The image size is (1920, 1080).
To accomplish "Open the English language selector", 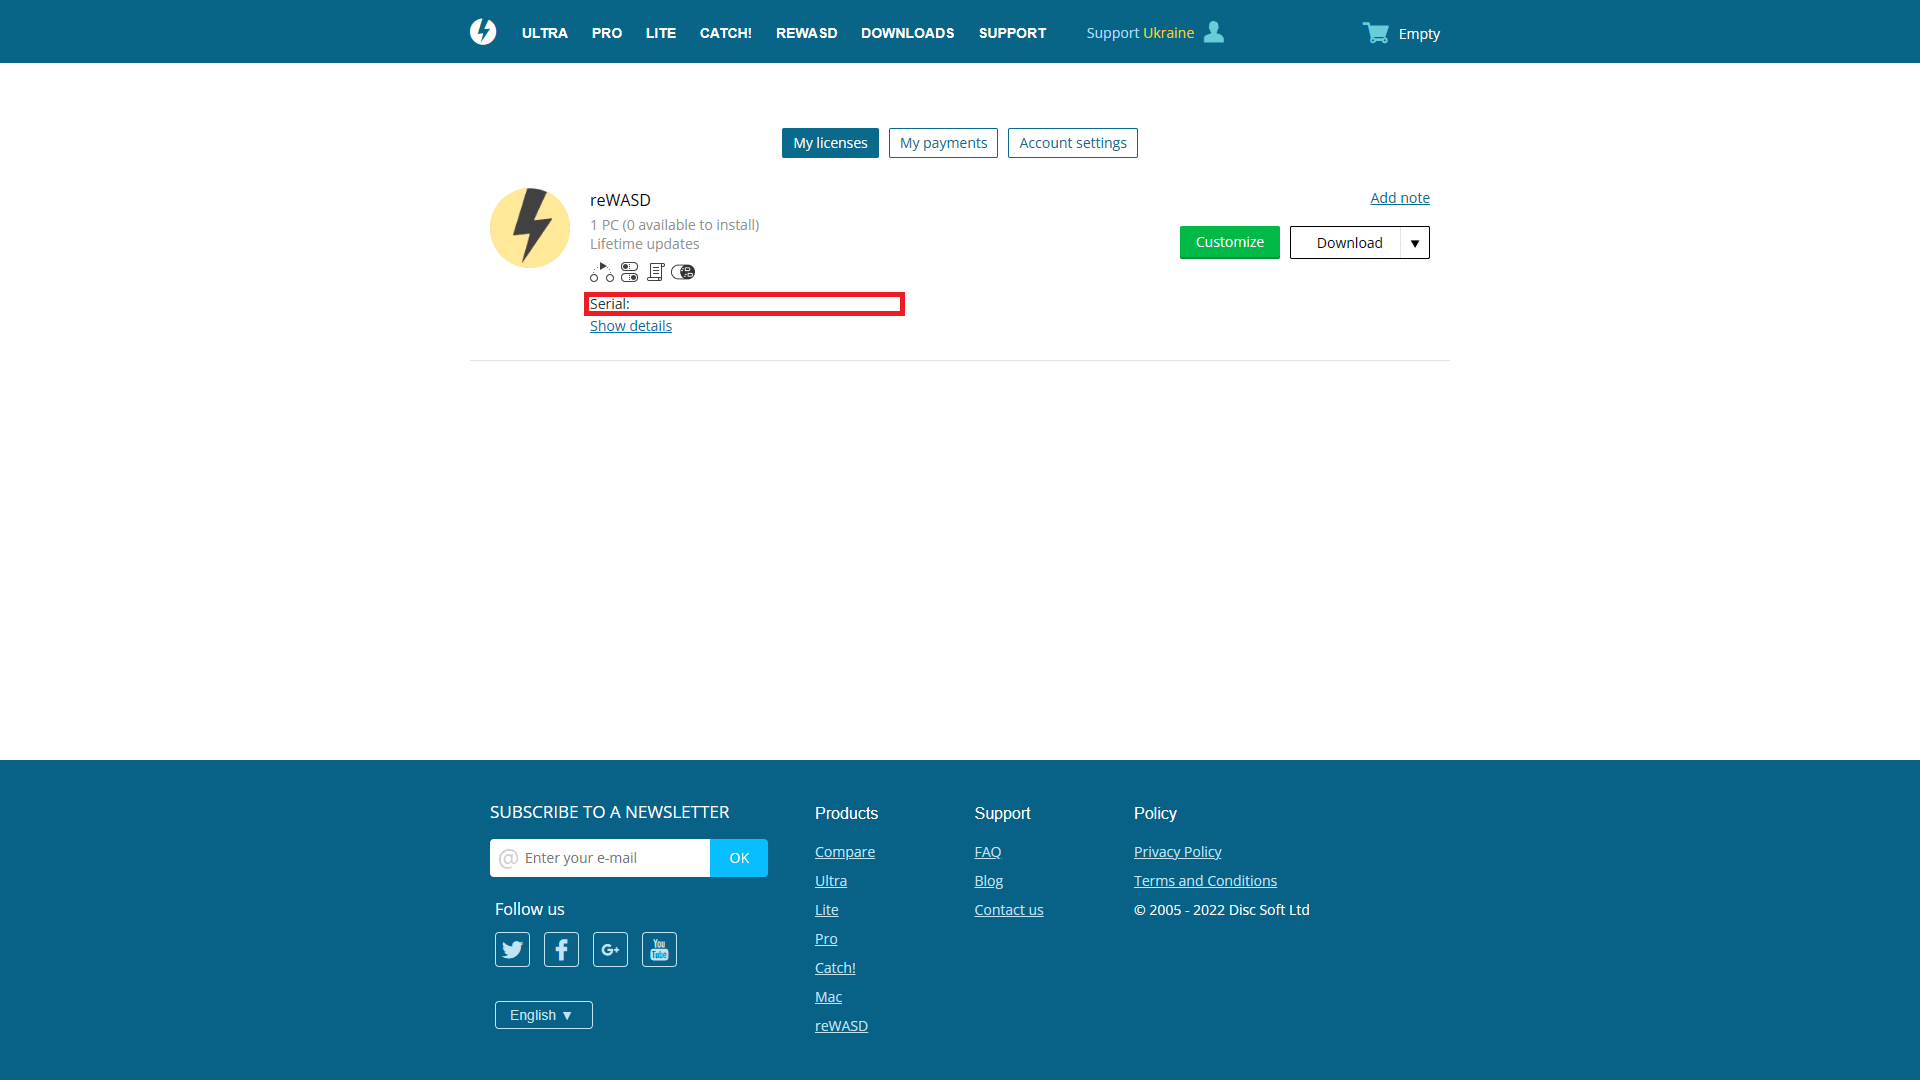I will [x=543, y=1015].
